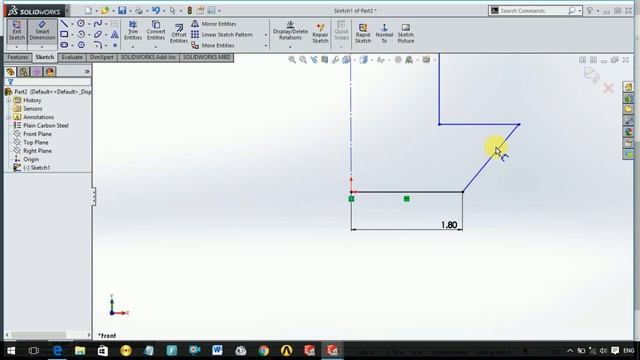The width and height of the screenshot is (640, 360).
Task: Click Convert Entities
Action: (156, 31)
